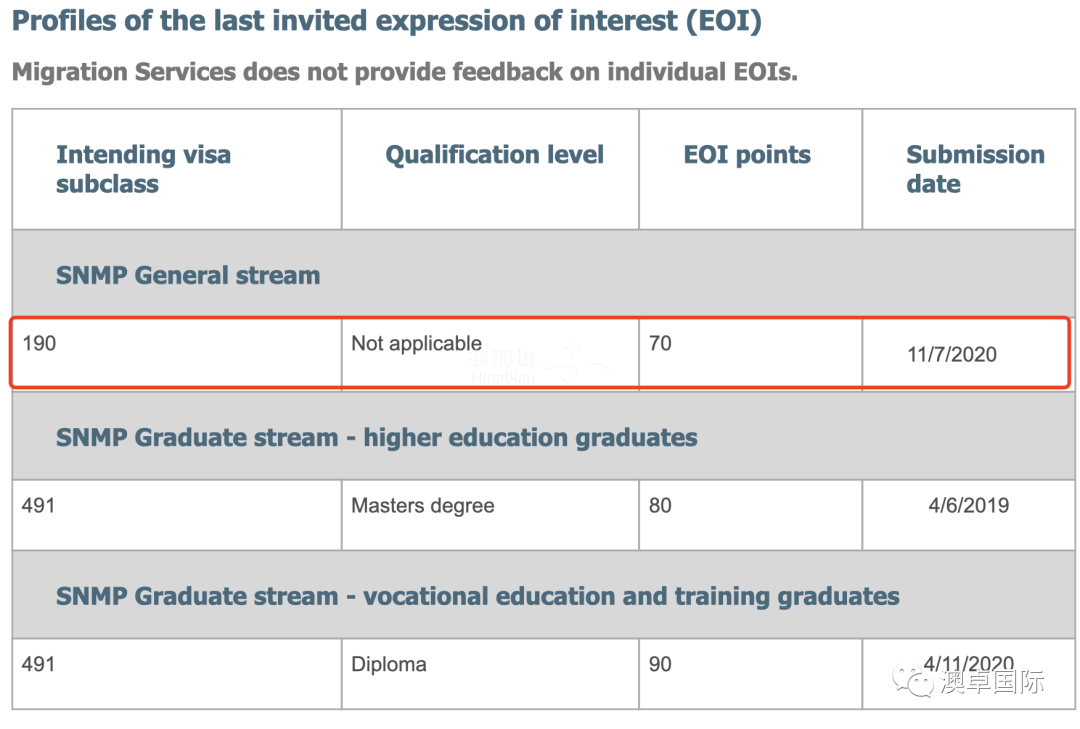Select the 'SNMP General stream' section row
Screen dimensions: 1080x729
click(543, 274)
